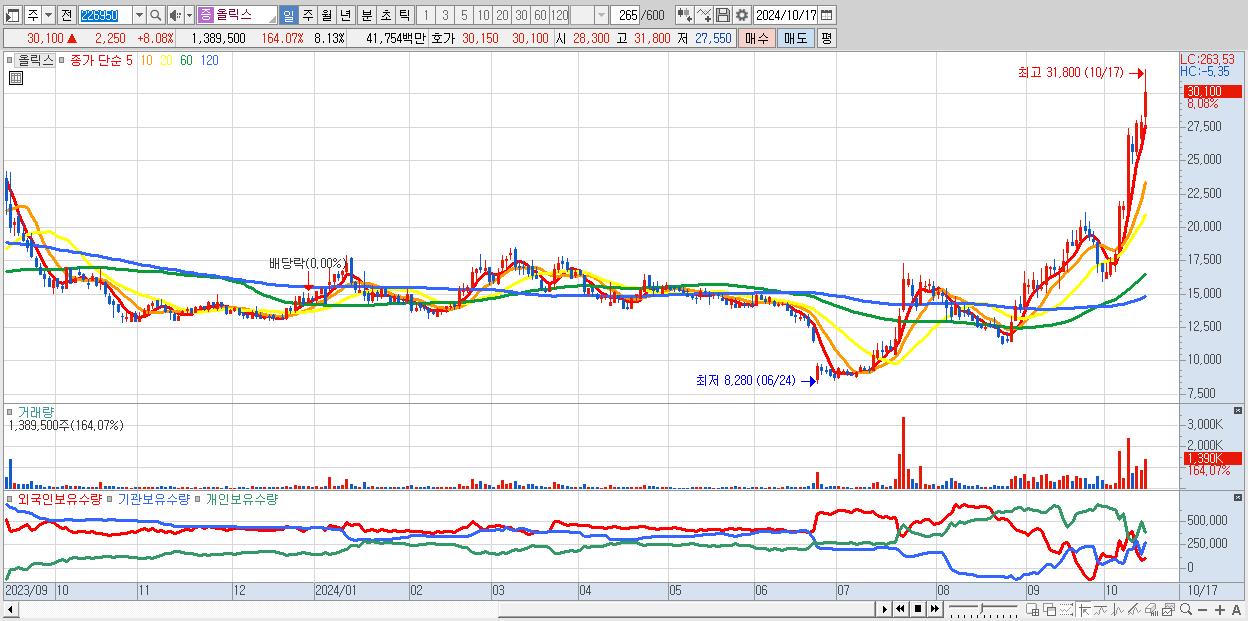Image resolution: width=1248 pixels, height=621 pixels.
Task: Click the dotted selection chart icon
Action: 1066,610
